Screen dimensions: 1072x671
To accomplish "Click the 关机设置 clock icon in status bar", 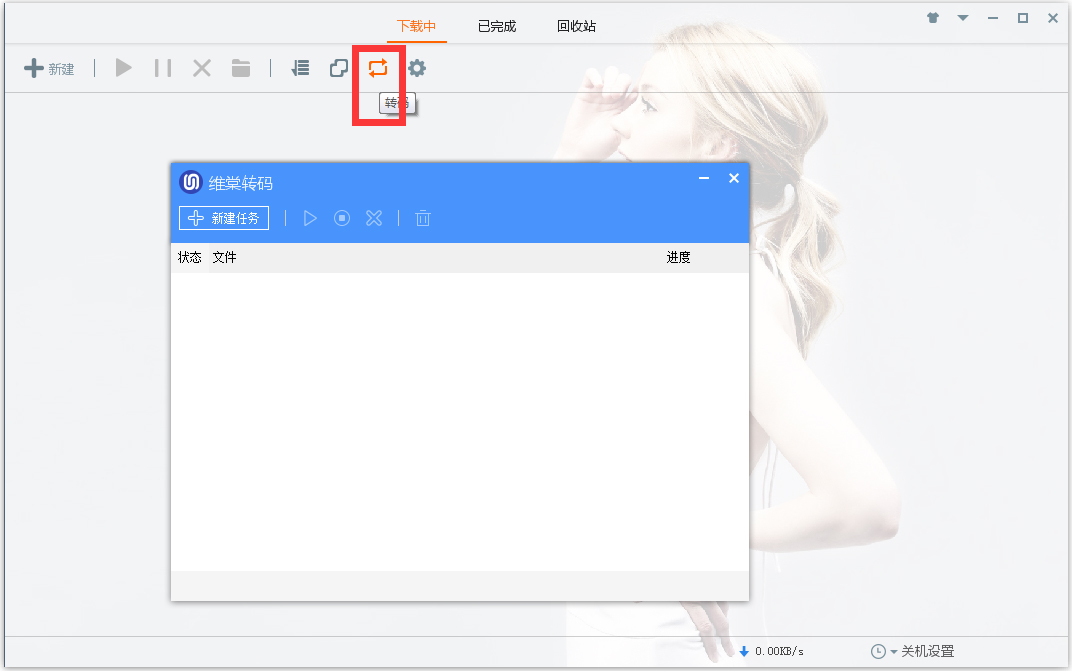I will [x=879, y=652].
